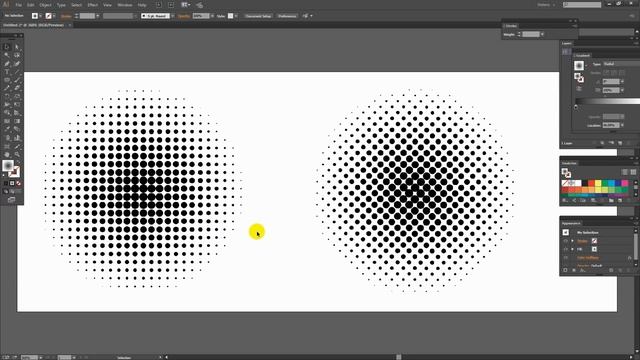The image size is (640, 360).
Task: Click Add New Effect fx in Appearance panel
Action: click(x=583, y=270)
